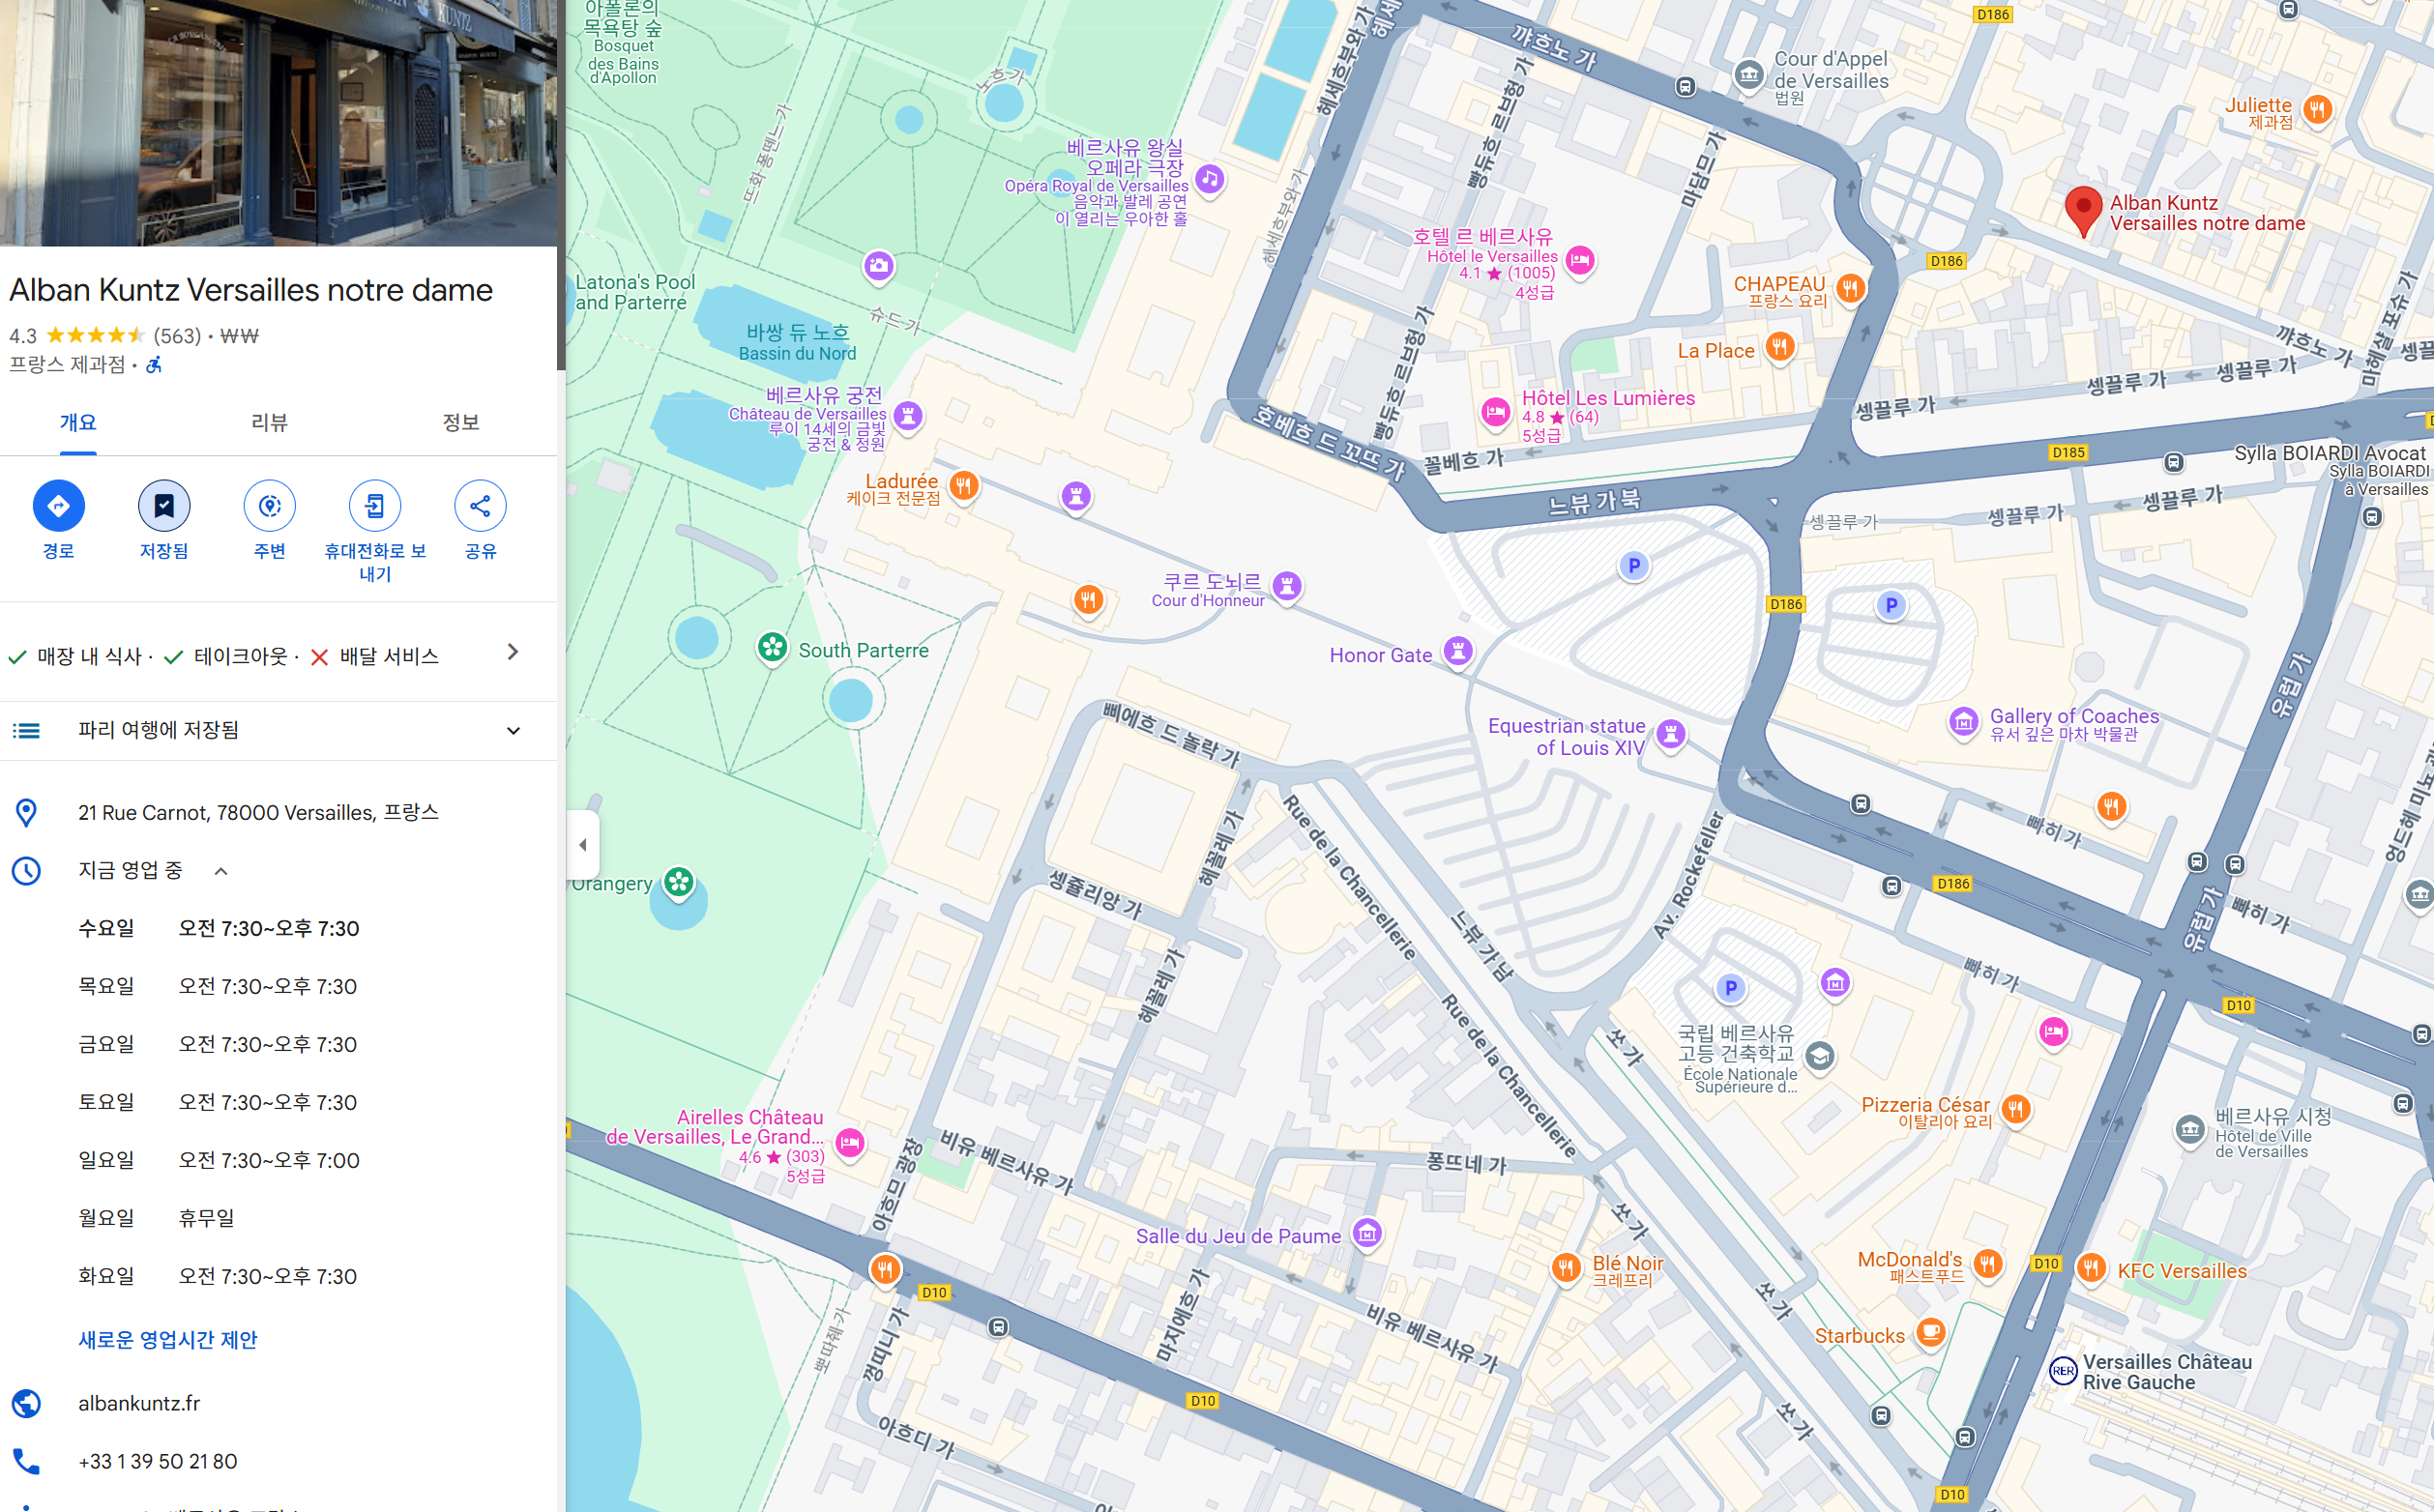Expand service options arrow next to 배달 서비스
This screenshot has width=2434, height=1512.
pyautogui.click(x=513, y=652)
